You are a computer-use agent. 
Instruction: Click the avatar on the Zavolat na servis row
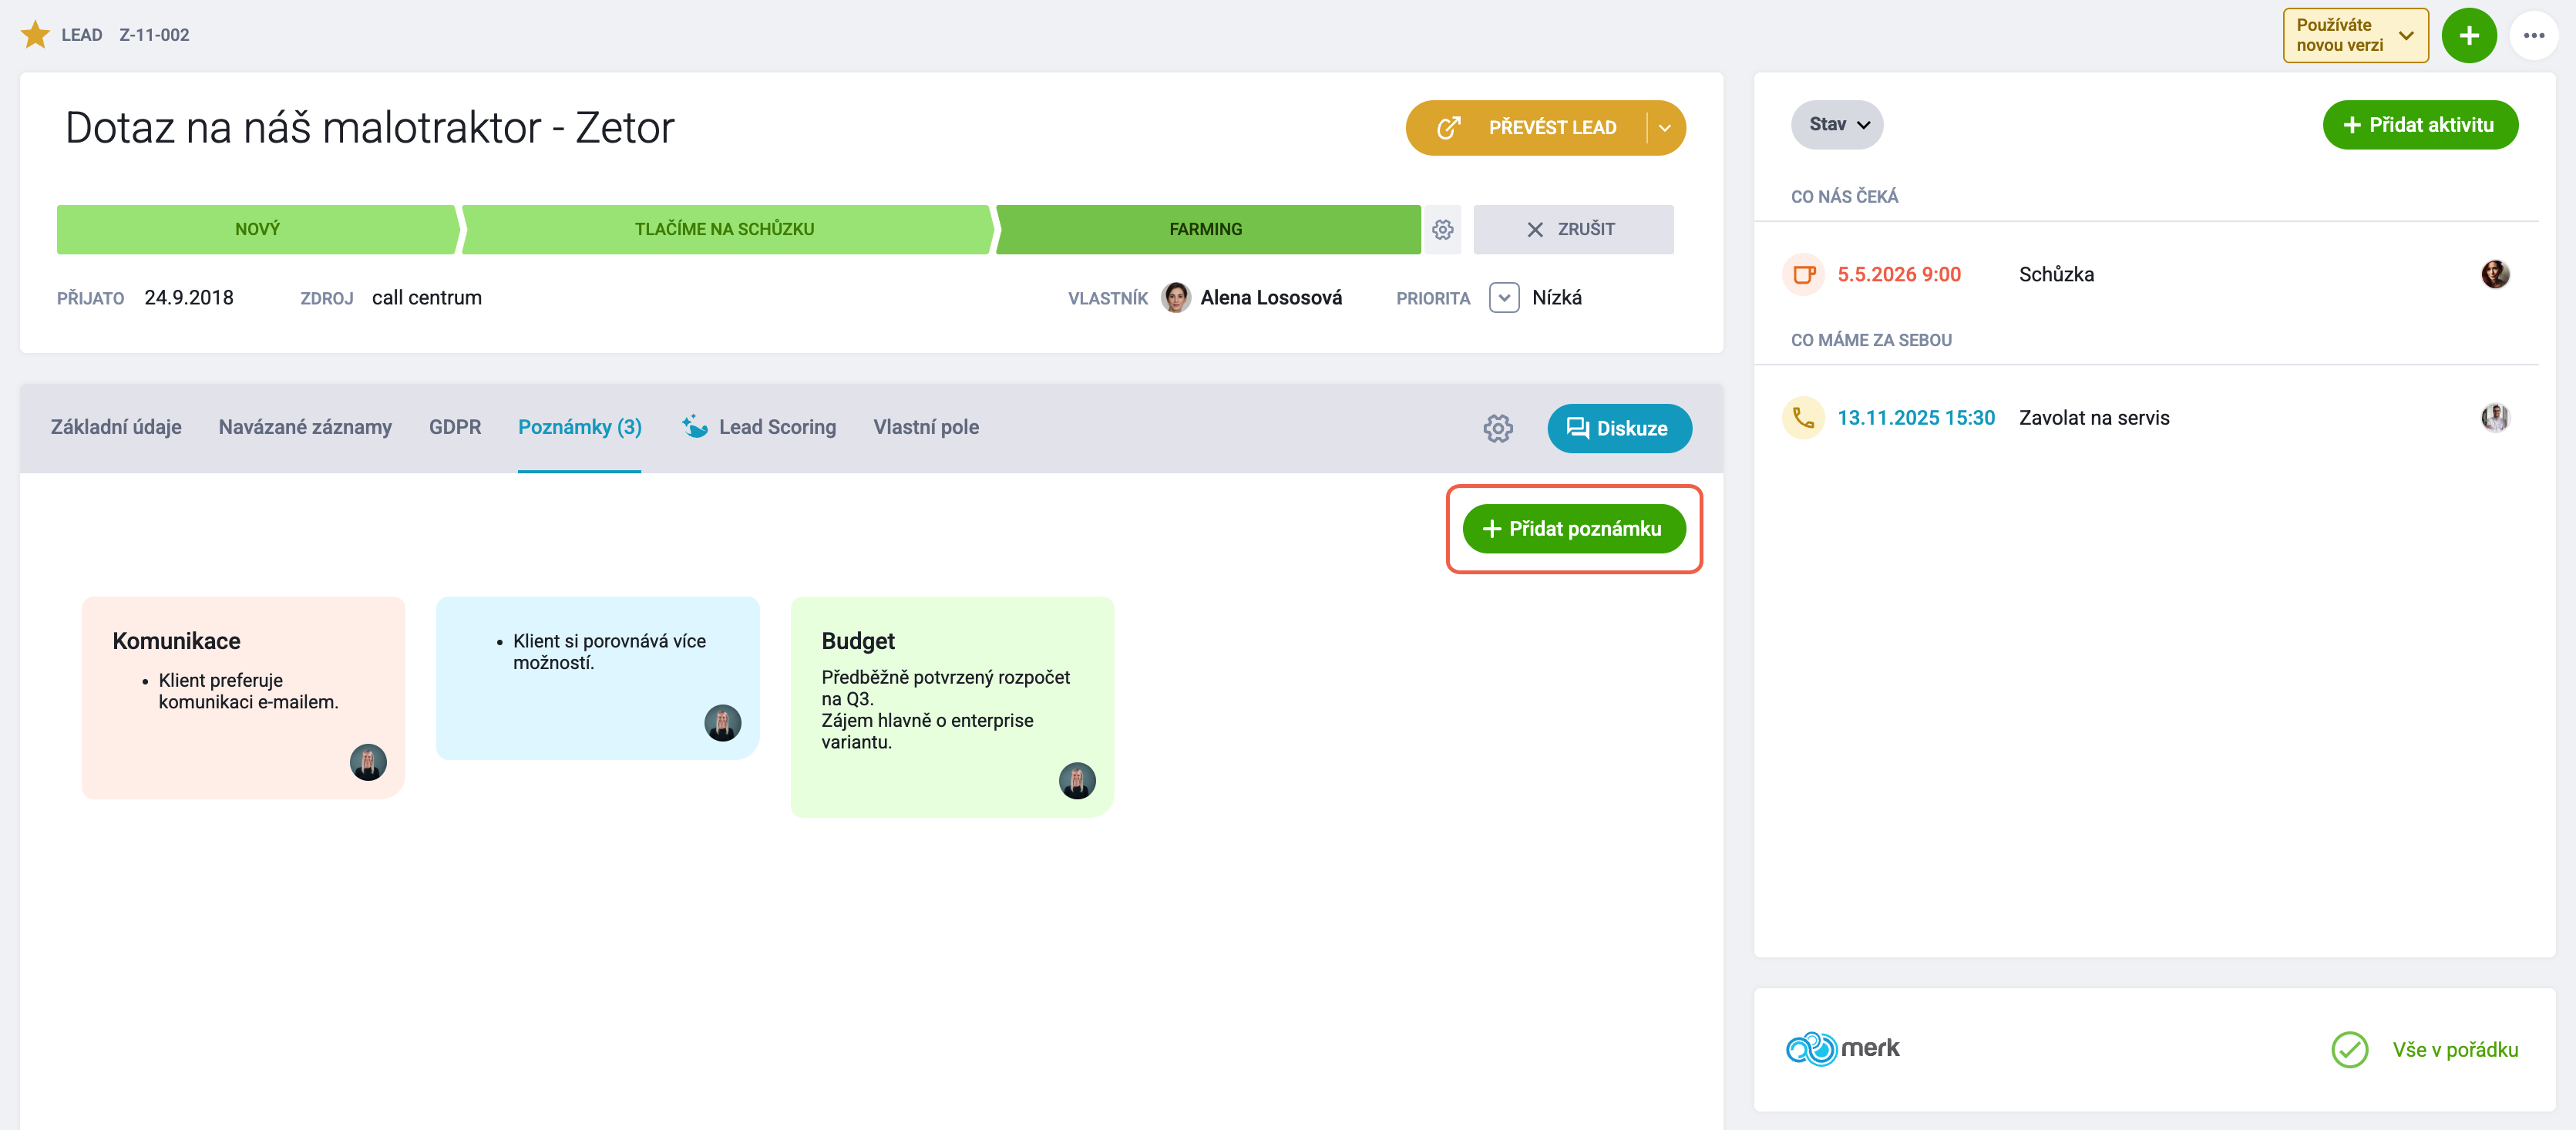pyautogui.click(x=2495, y=418)
